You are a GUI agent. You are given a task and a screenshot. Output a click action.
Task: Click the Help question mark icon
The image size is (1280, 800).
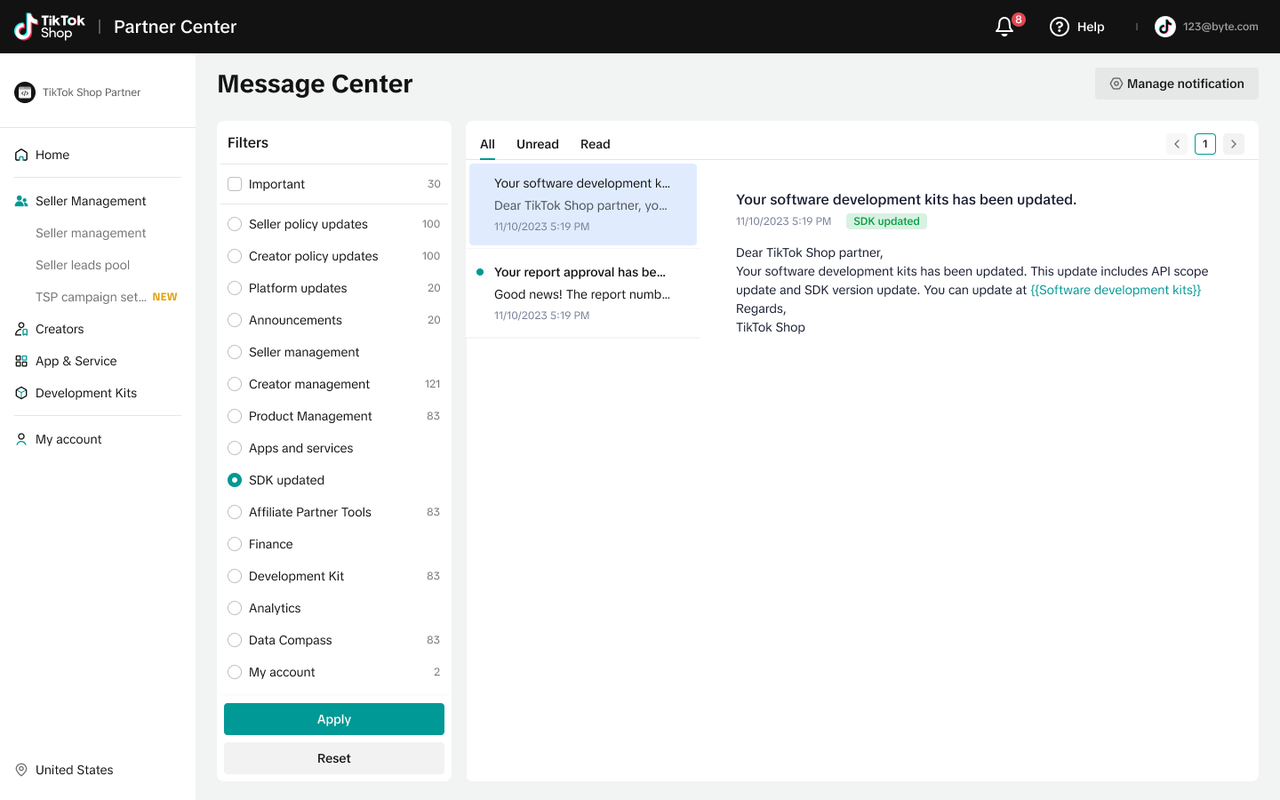tap(1059, 27)
